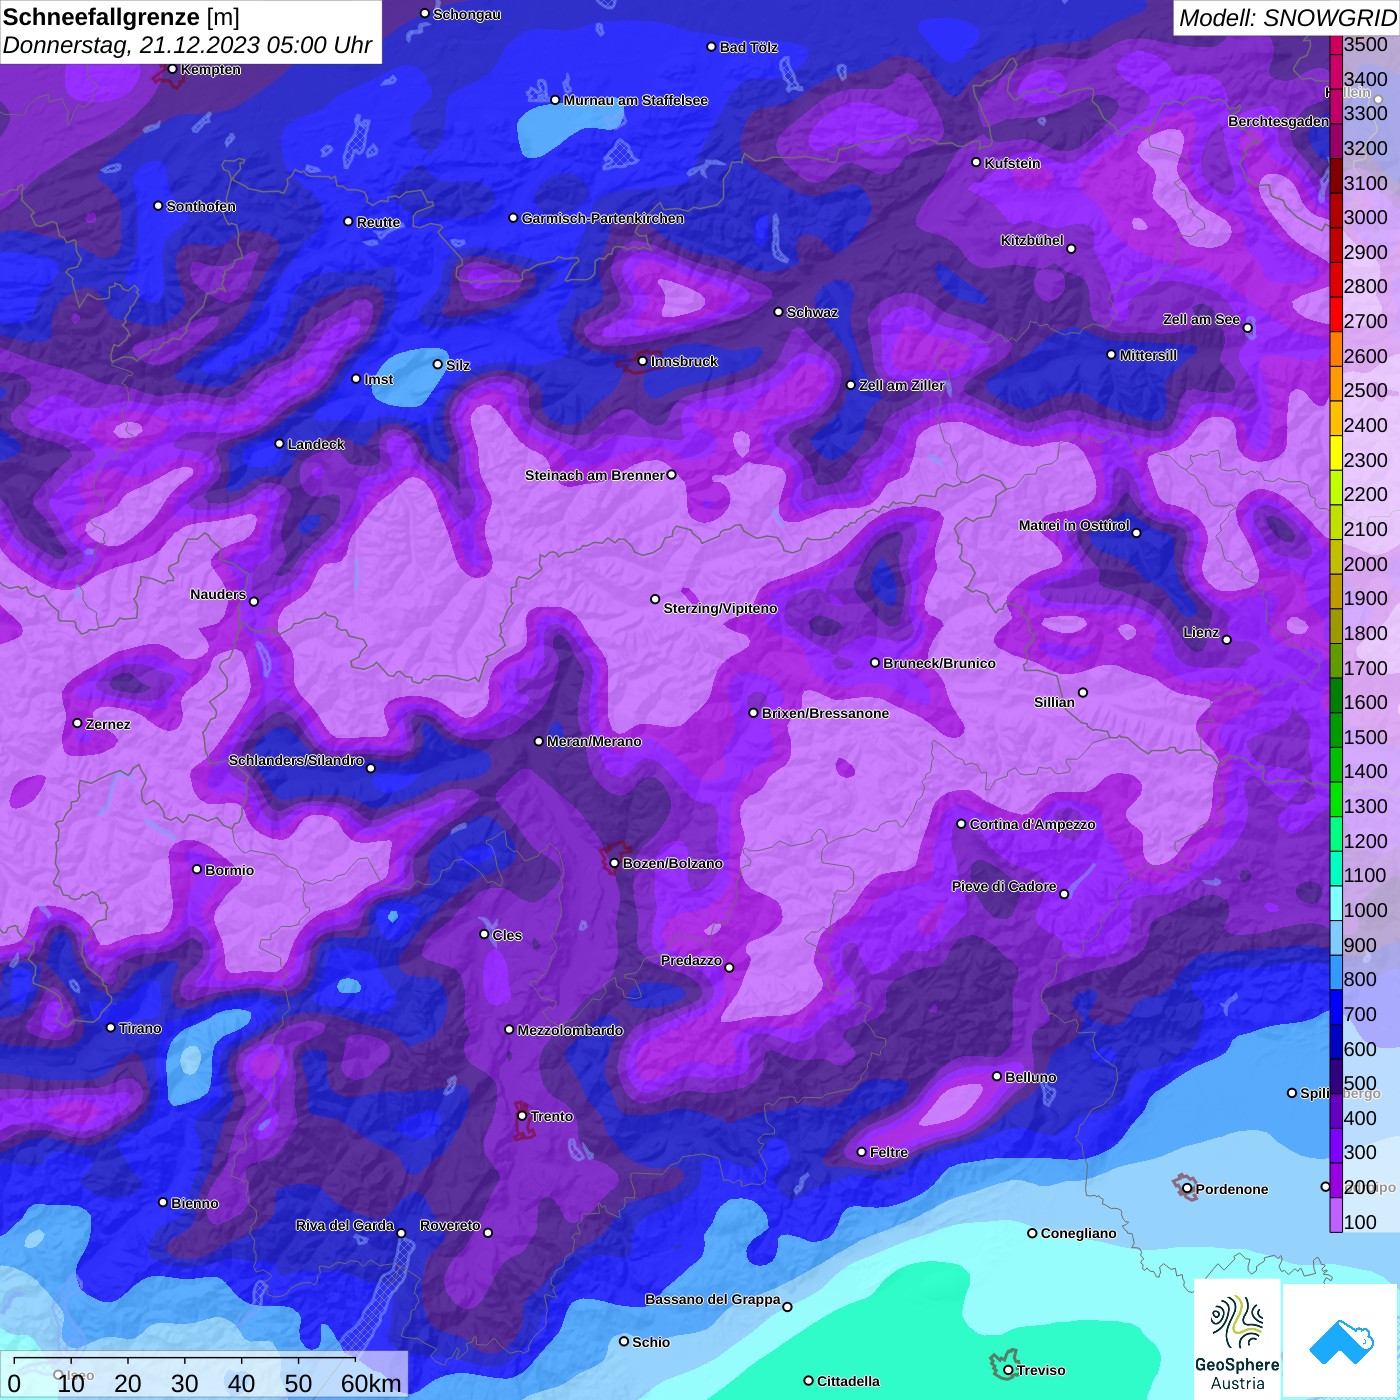The width and height of the screenshot is (1400, 1400).
Task: Click the Bozen/Bolzano city marker dot
Action: point(614,863)
